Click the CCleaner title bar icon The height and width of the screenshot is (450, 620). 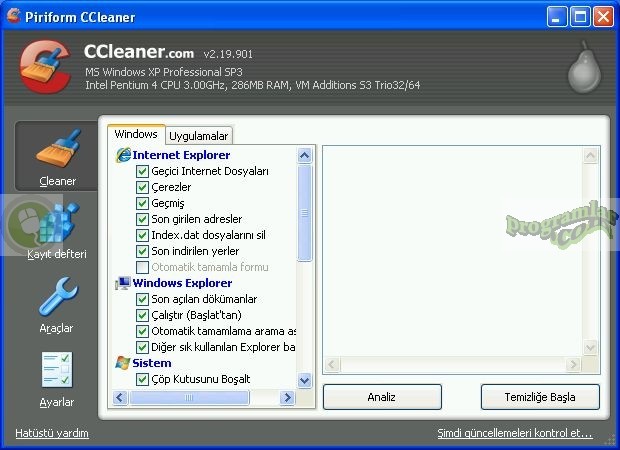(13, 16)
